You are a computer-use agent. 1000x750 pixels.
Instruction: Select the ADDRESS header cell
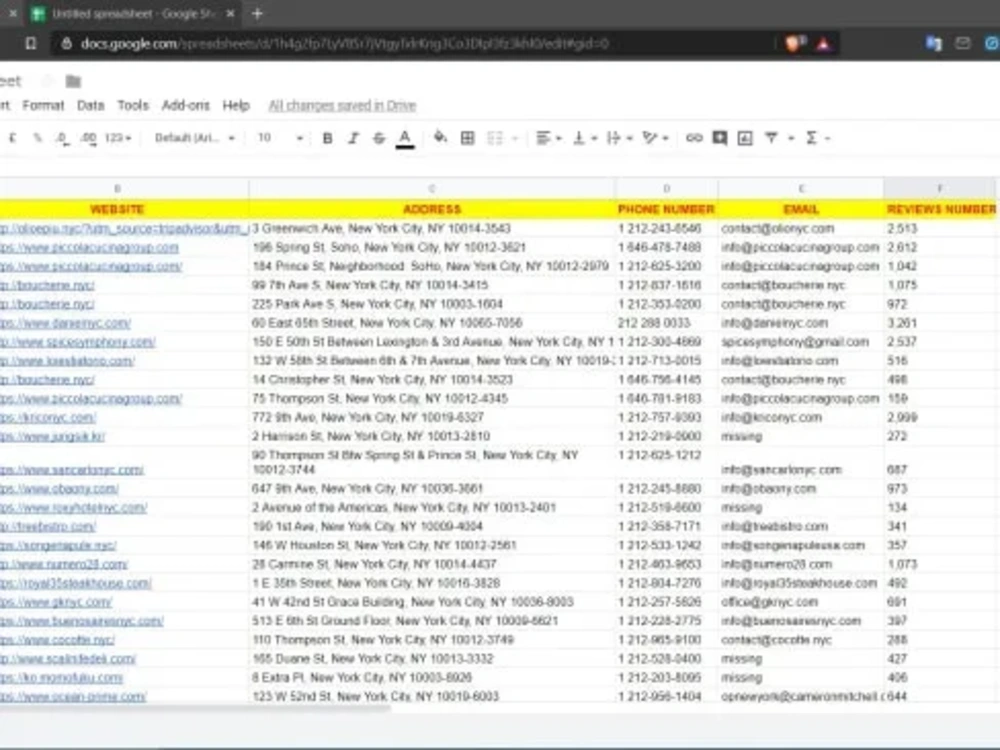pyautogui.click(x=432, y=209)
